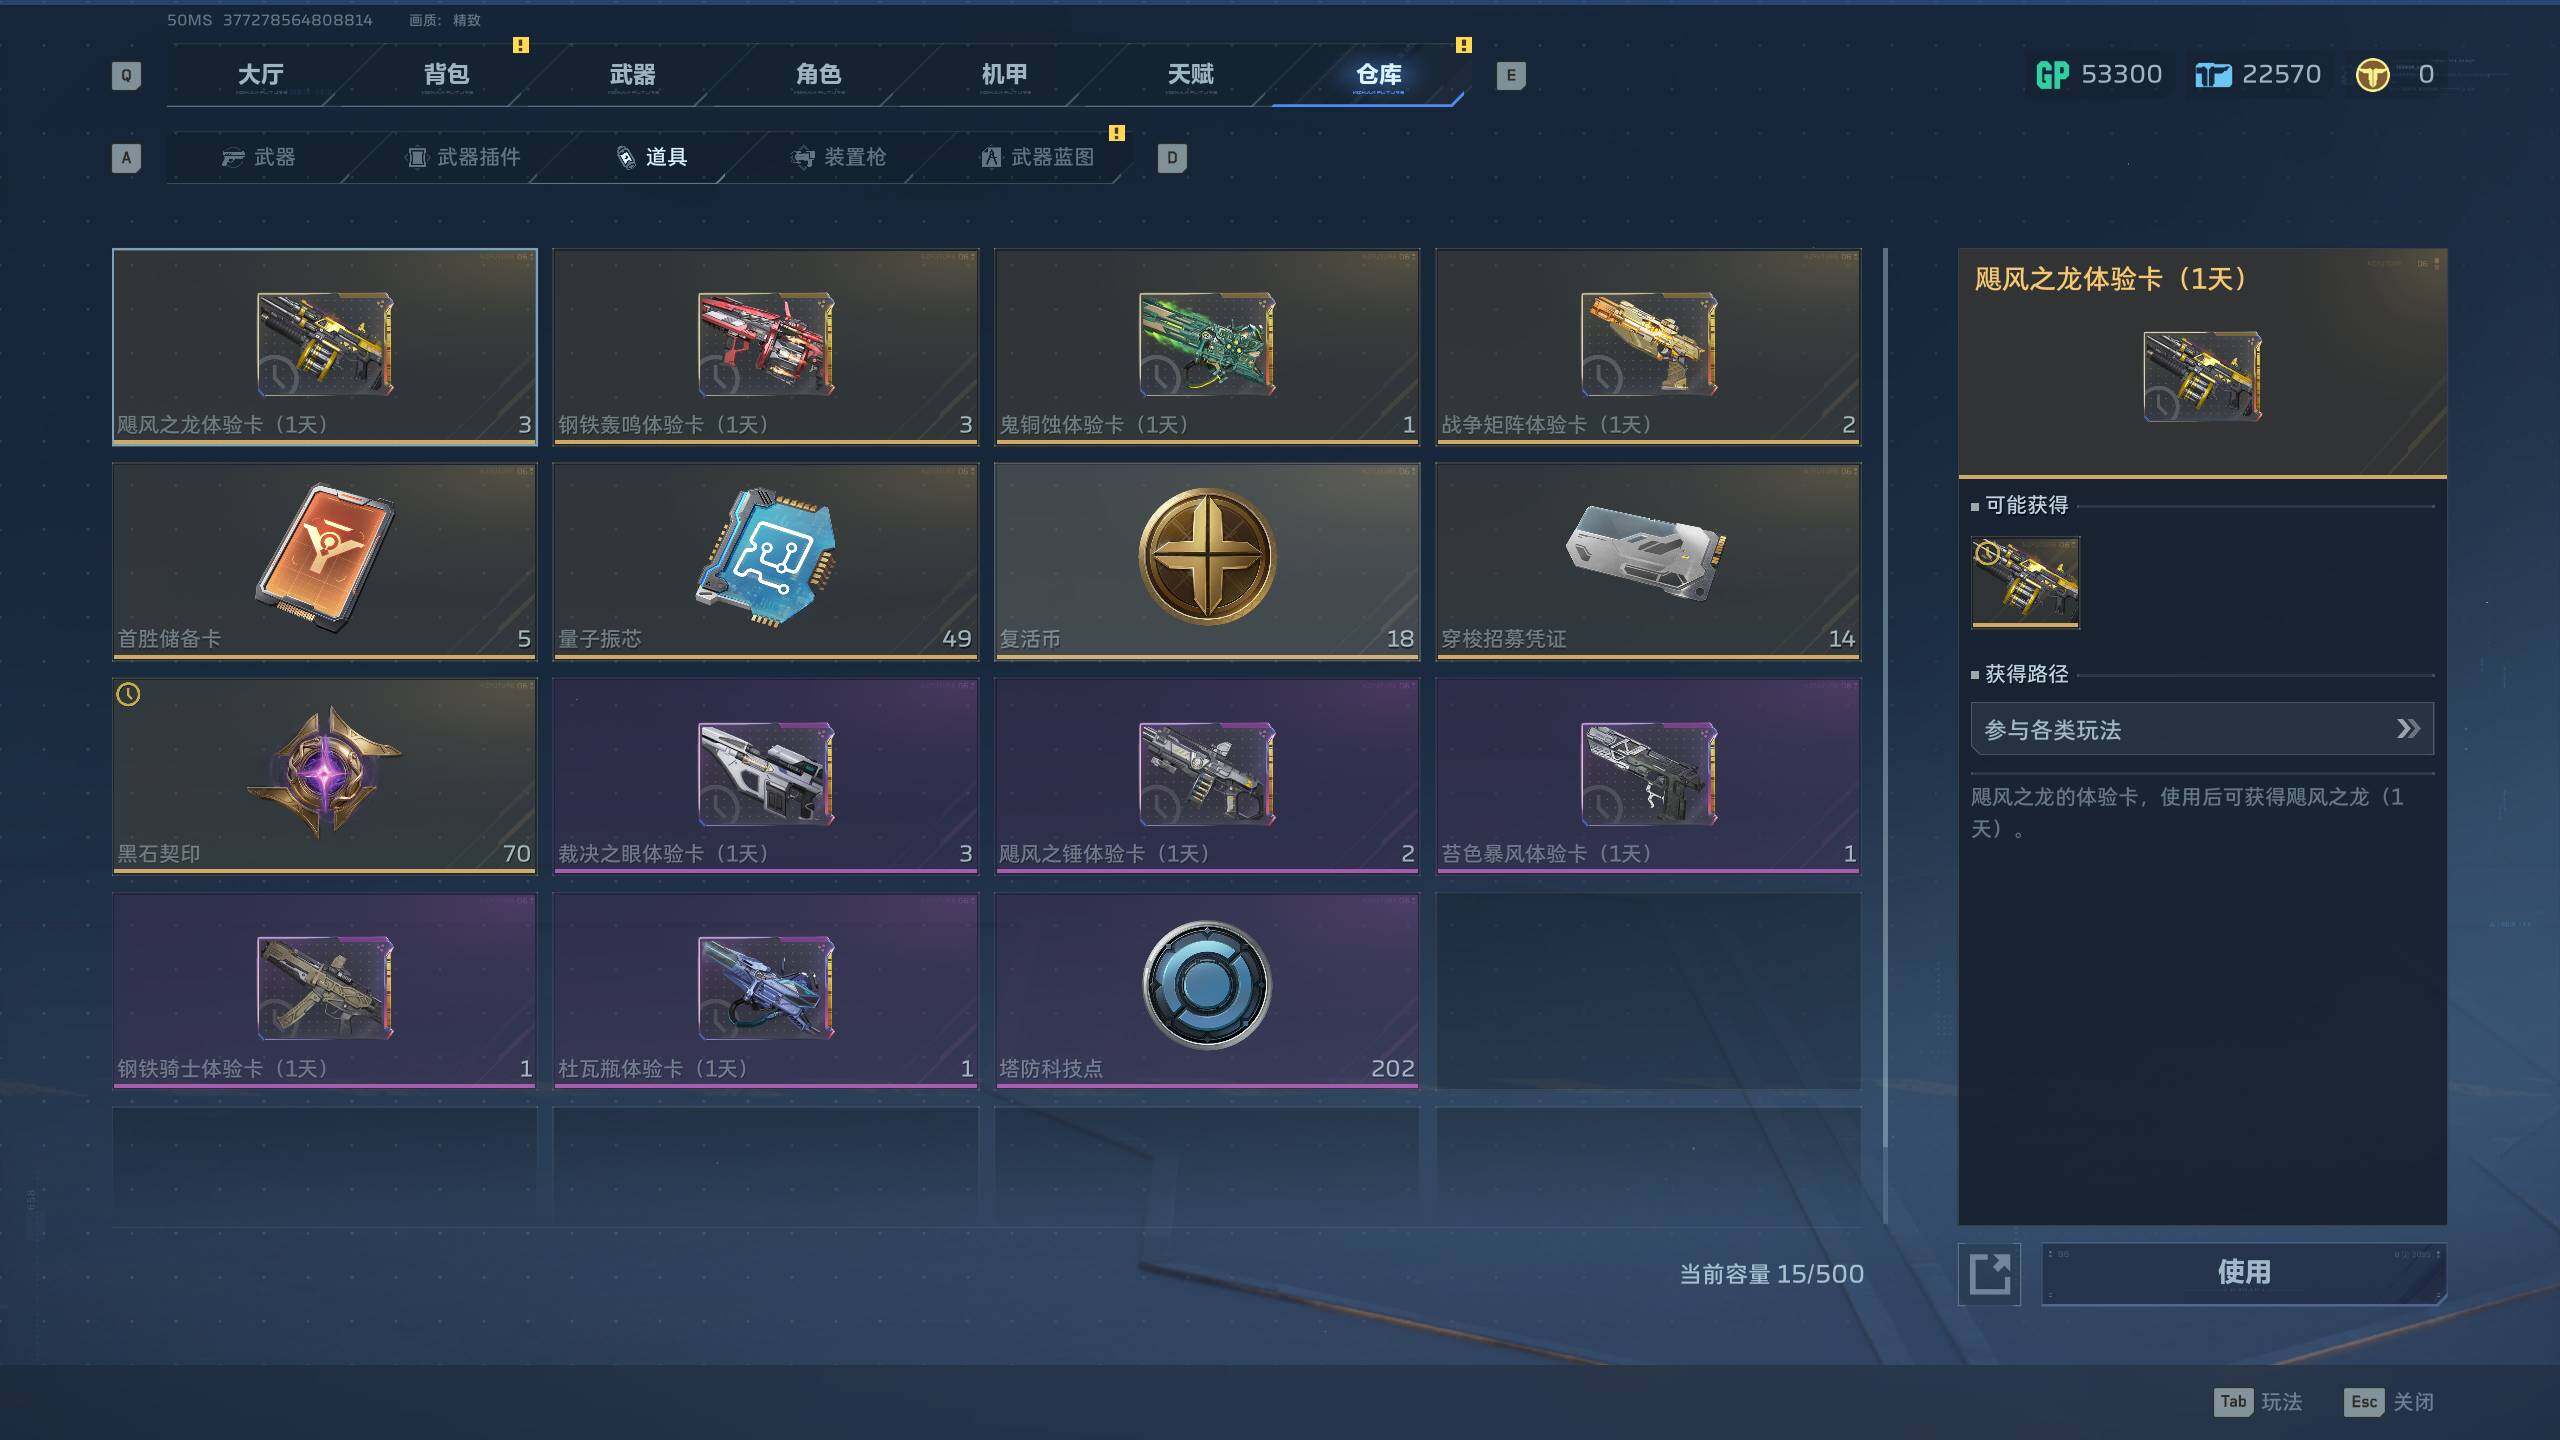Open the 武器蓝图 sub-tab
This screenshot has height=1440, width=2560.
1038,157
